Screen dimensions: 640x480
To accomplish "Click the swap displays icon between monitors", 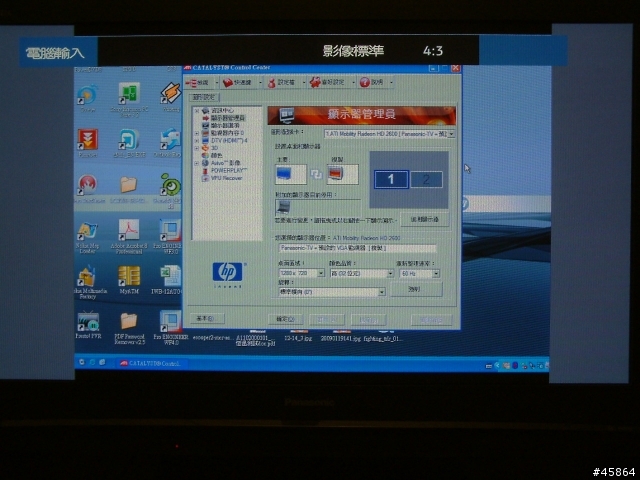I will [x=316, y=175].
